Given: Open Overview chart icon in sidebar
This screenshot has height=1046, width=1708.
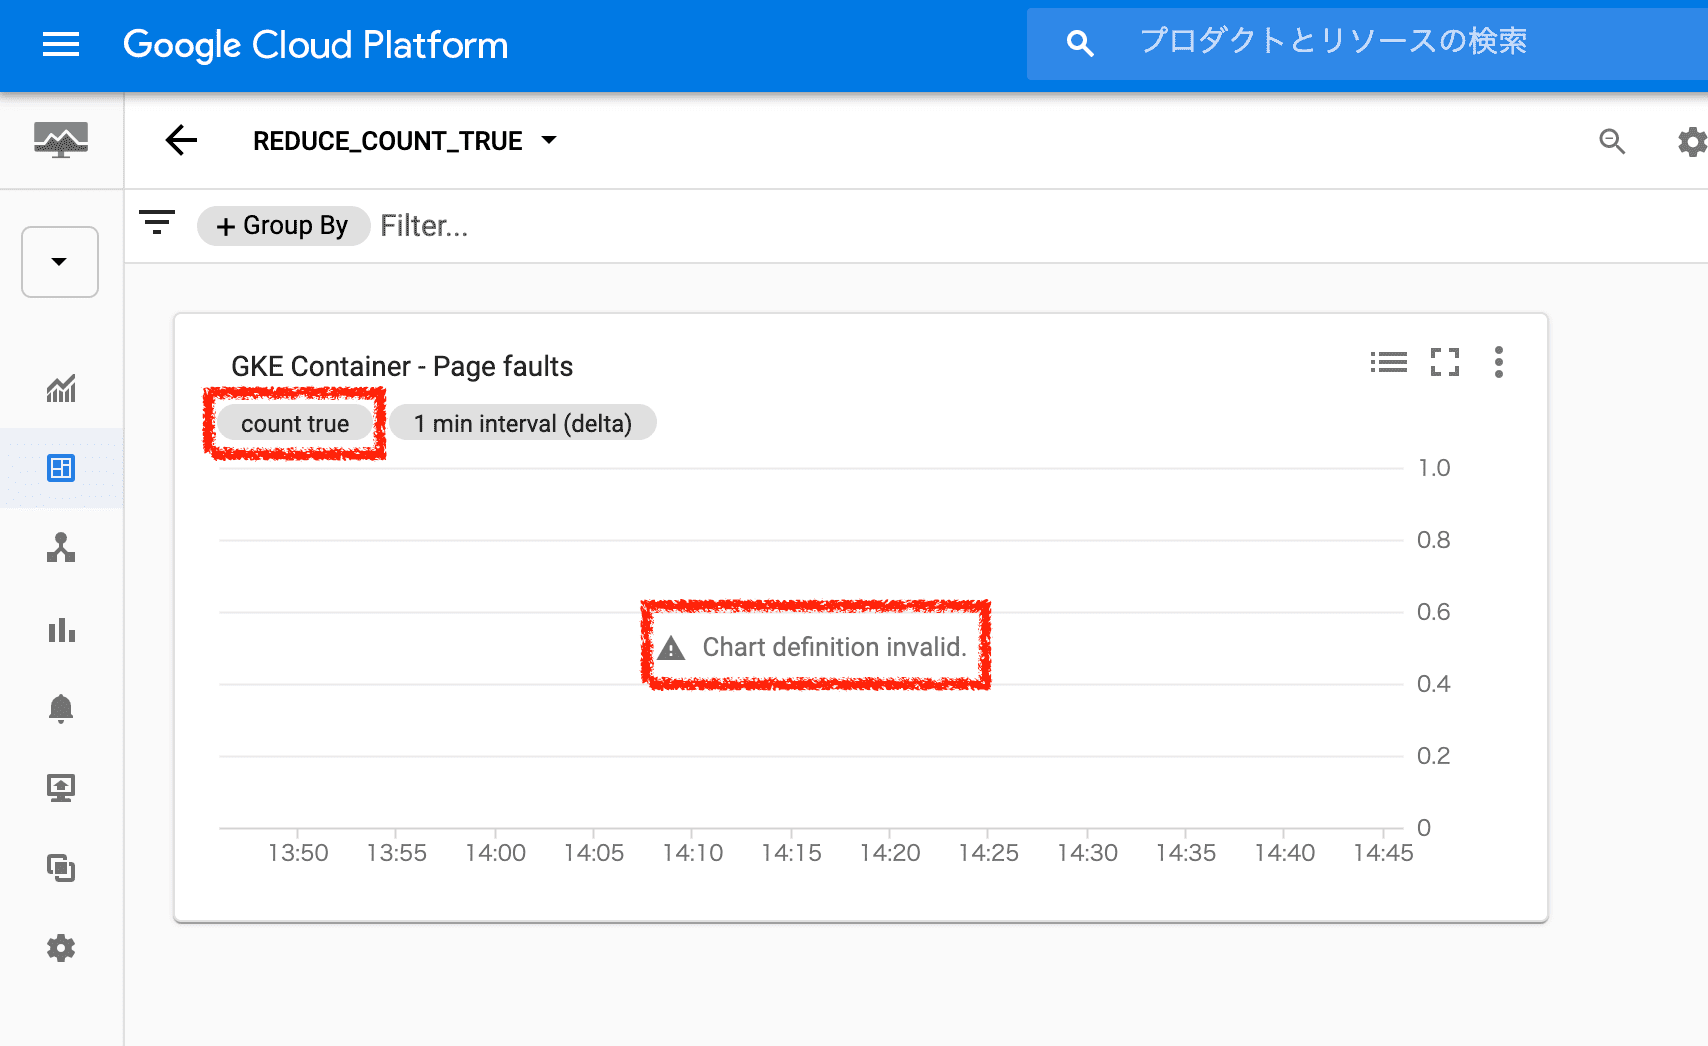Looking at the screenshot, I should click(61, 388).
